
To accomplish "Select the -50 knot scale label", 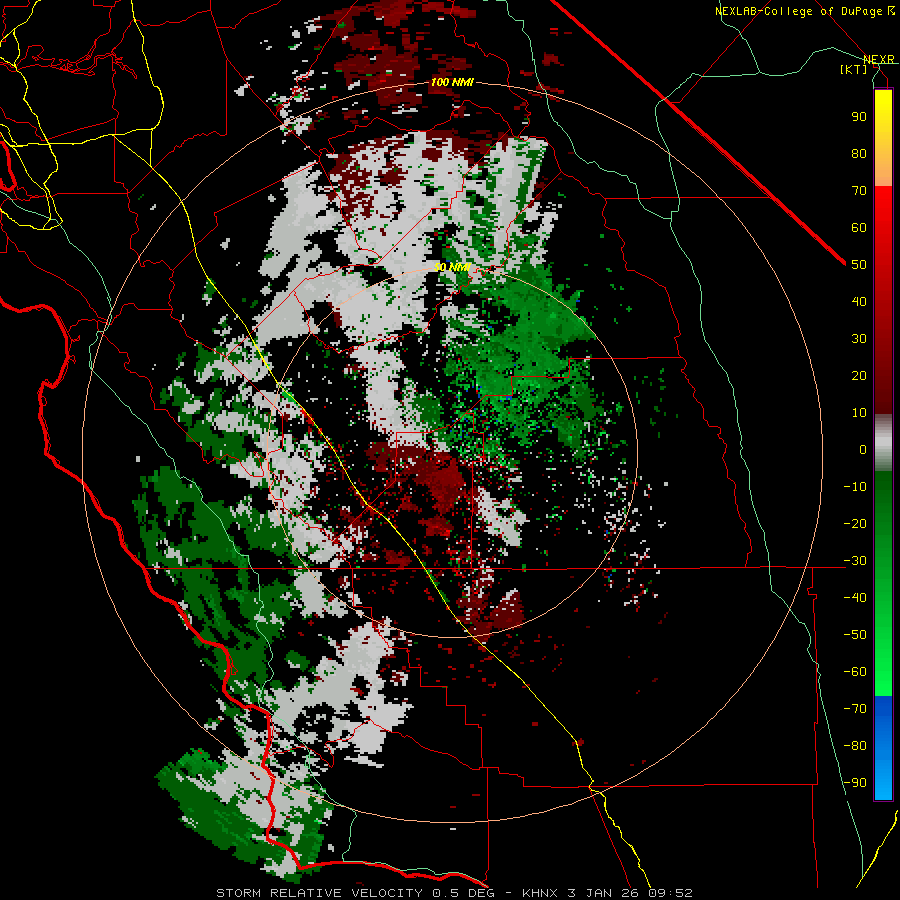I will [x=855, y=635].
